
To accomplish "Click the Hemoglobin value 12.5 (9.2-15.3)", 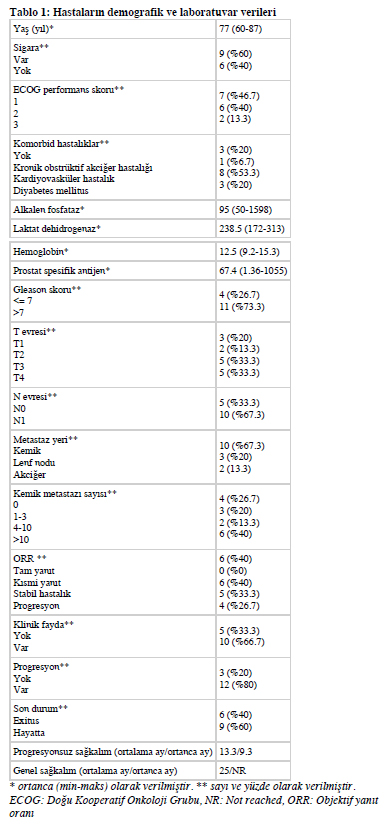I will 250,251.
